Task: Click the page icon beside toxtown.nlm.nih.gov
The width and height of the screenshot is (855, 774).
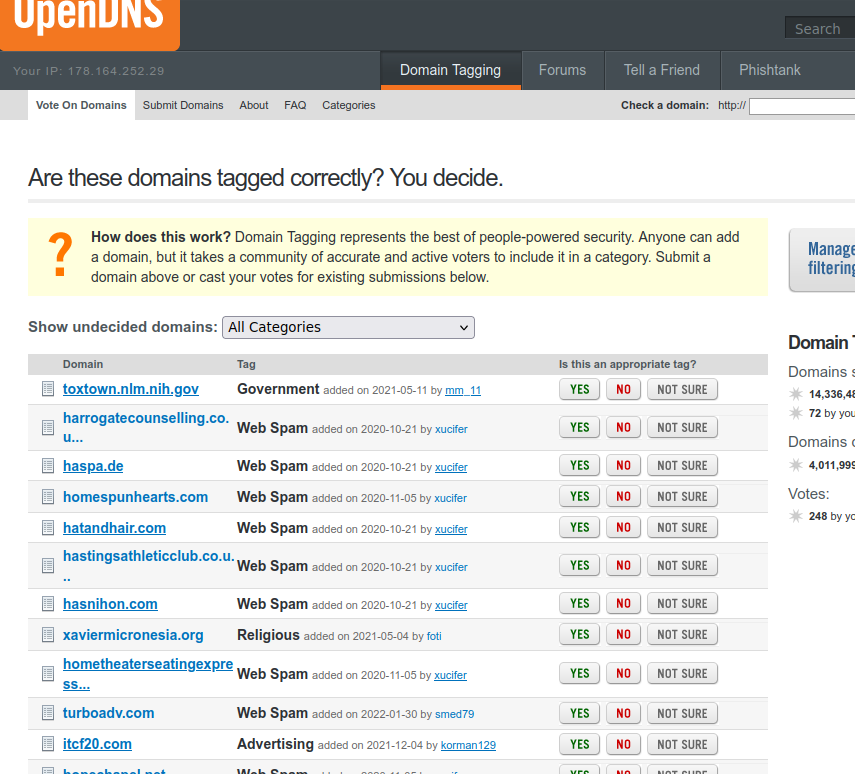Action: tap(47, 390)
